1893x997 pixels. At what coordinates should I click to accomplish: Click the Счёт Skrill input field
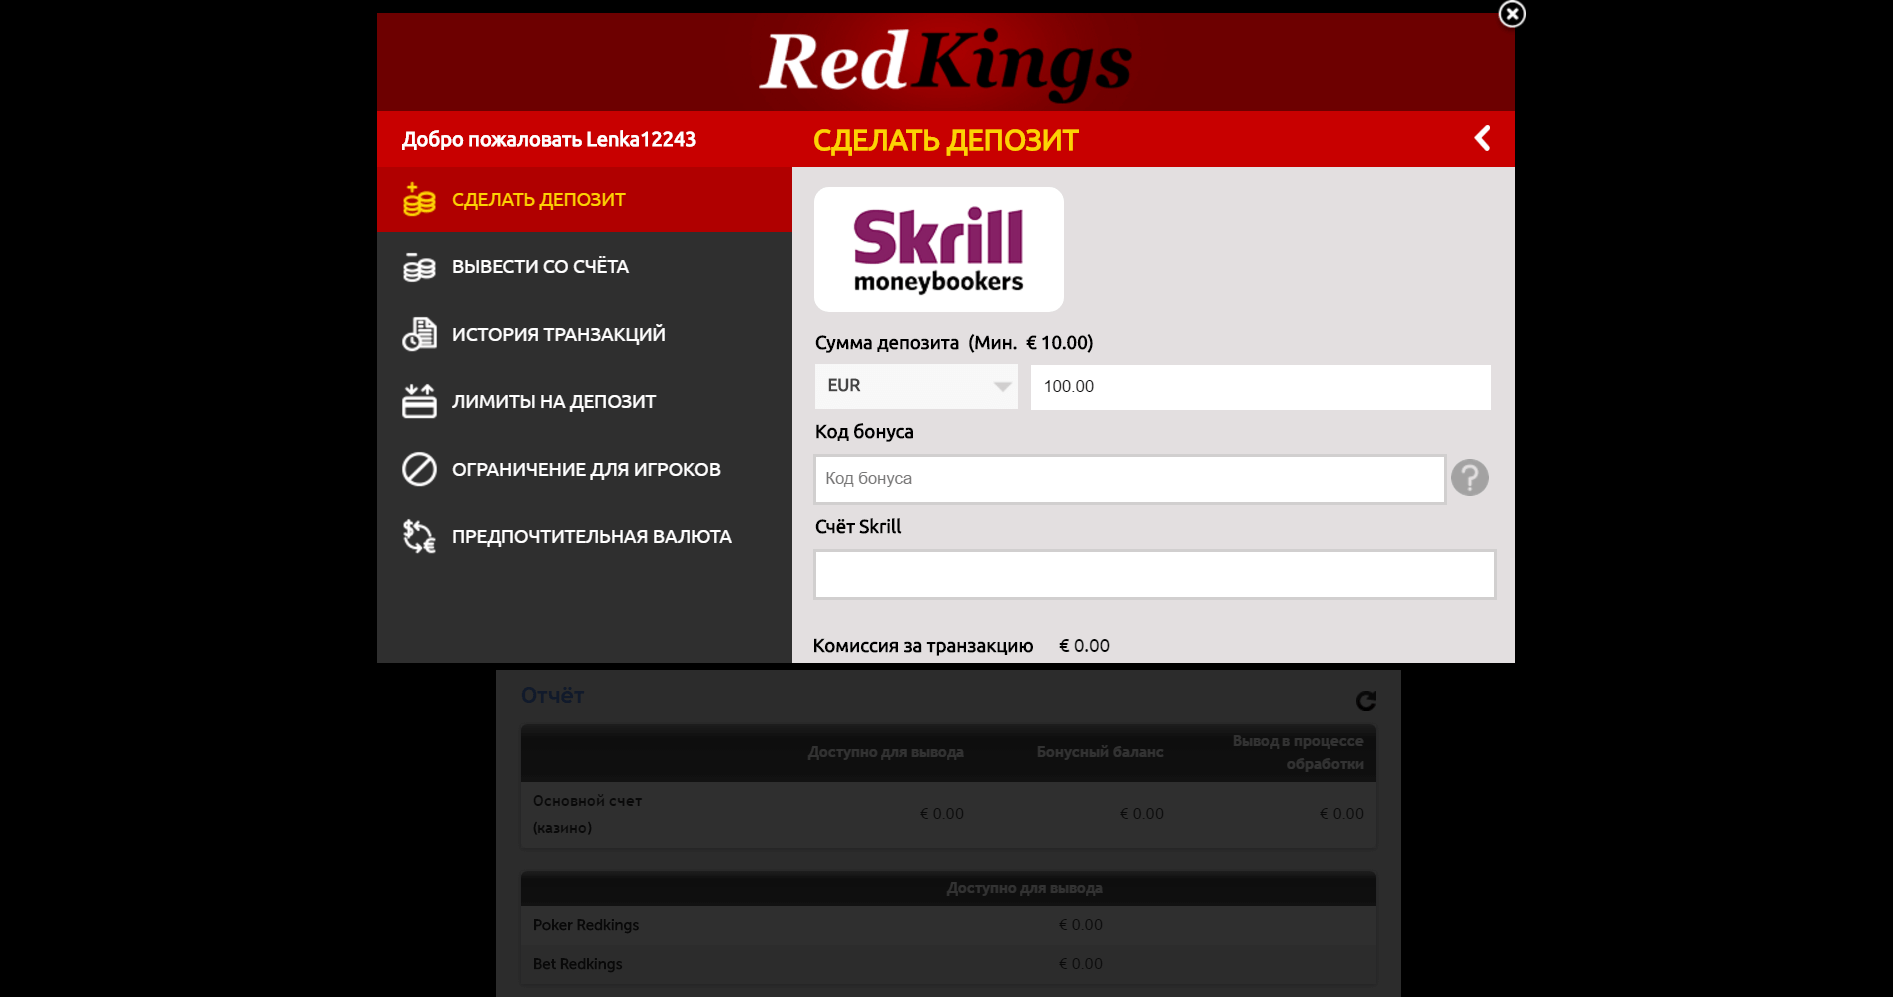[x=1155, y=574]
